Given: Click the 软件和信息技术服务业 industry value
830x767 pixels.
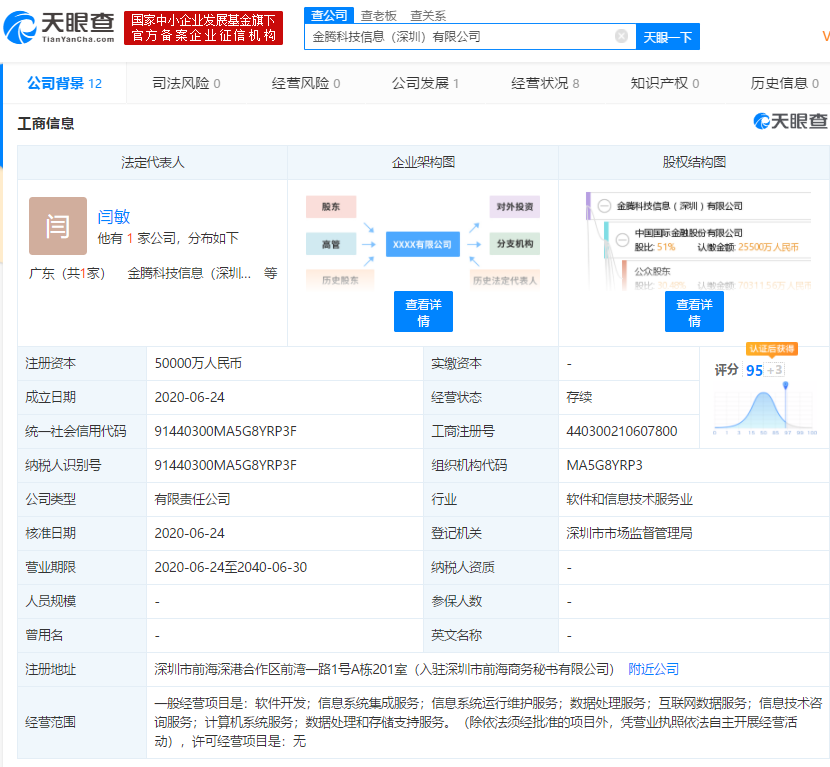Looking at the screenshot, I should coord(630,499).
